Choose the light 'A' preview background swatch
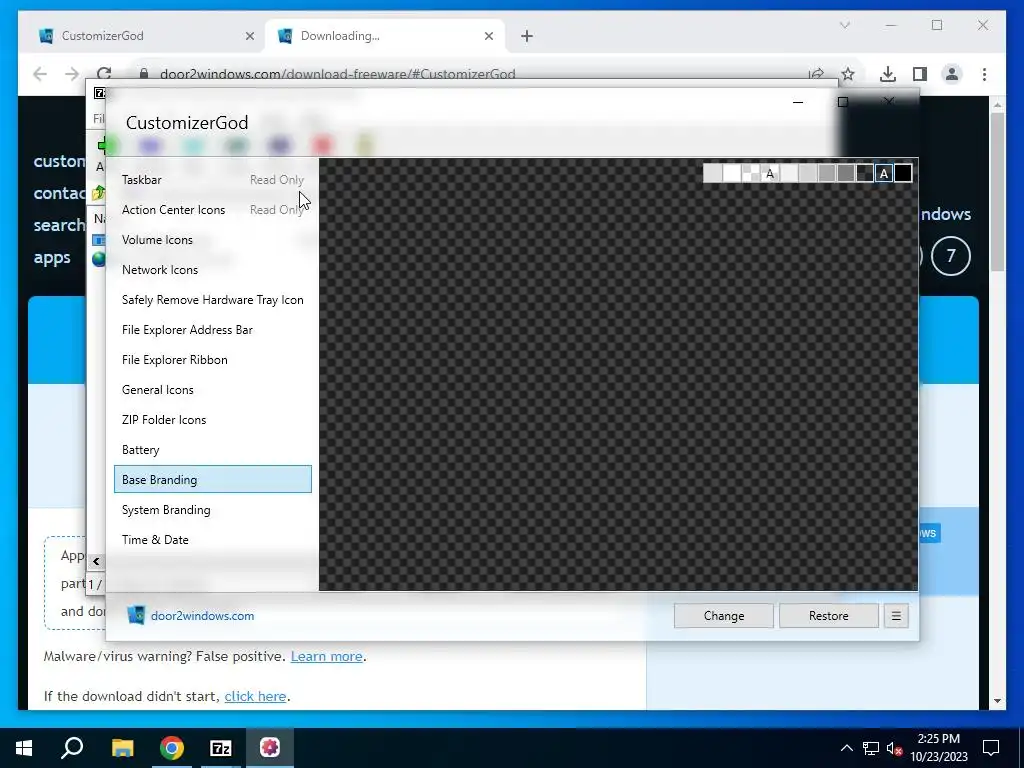The width and height of the screenshot is (1024, 768). pos(770,173)
